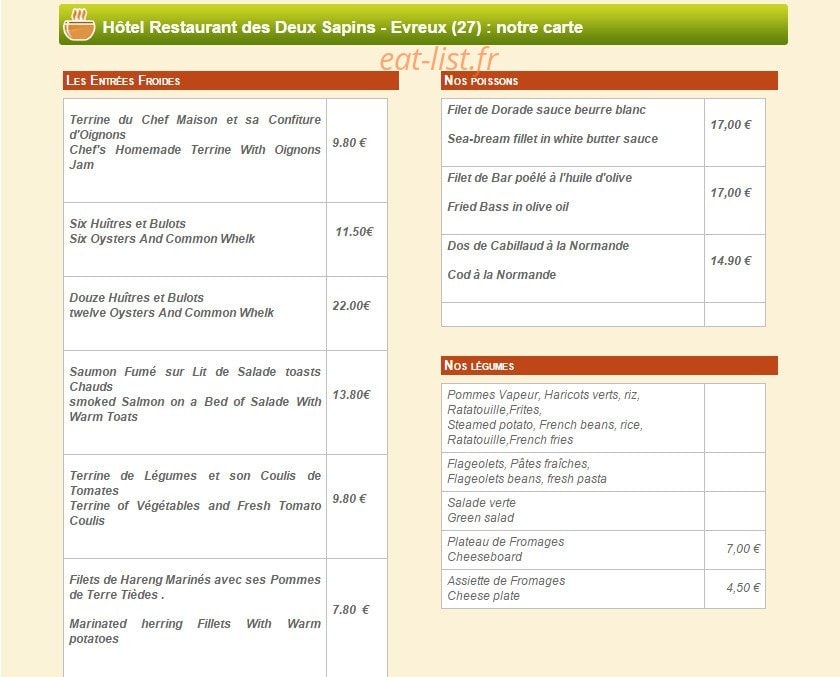Click Terrine du Chef Maison dish description

coord(195,142)
